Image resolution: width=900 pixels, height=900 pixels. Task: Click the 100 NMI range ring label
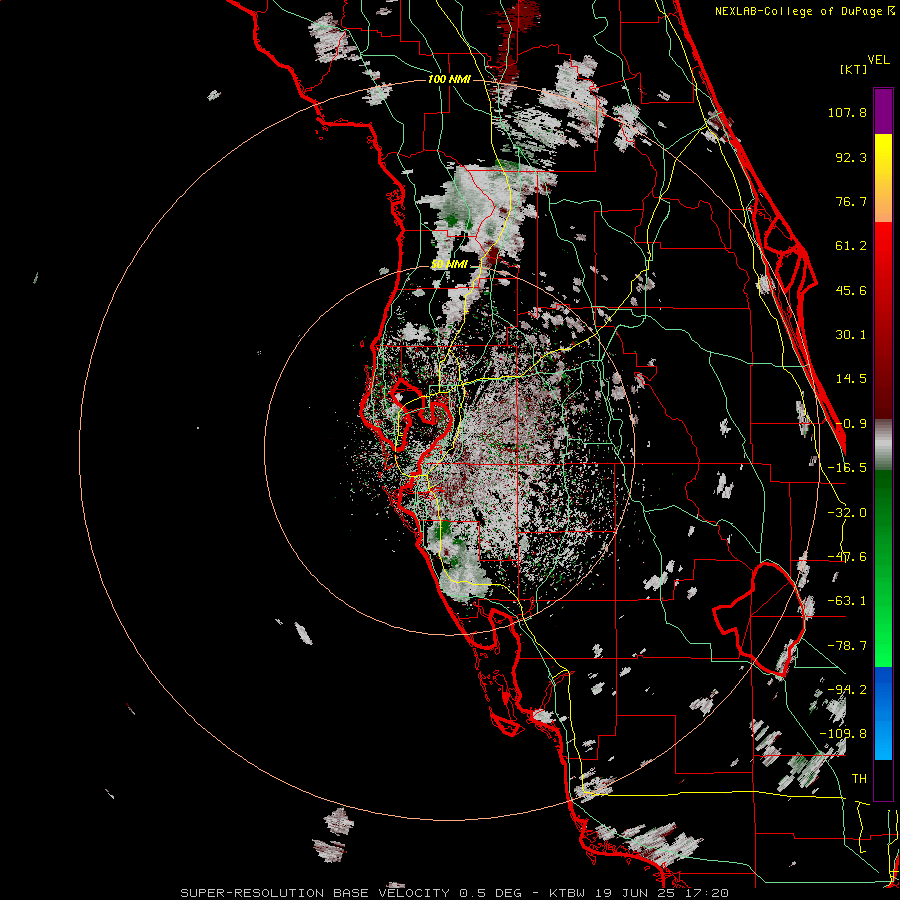(449, 79)
